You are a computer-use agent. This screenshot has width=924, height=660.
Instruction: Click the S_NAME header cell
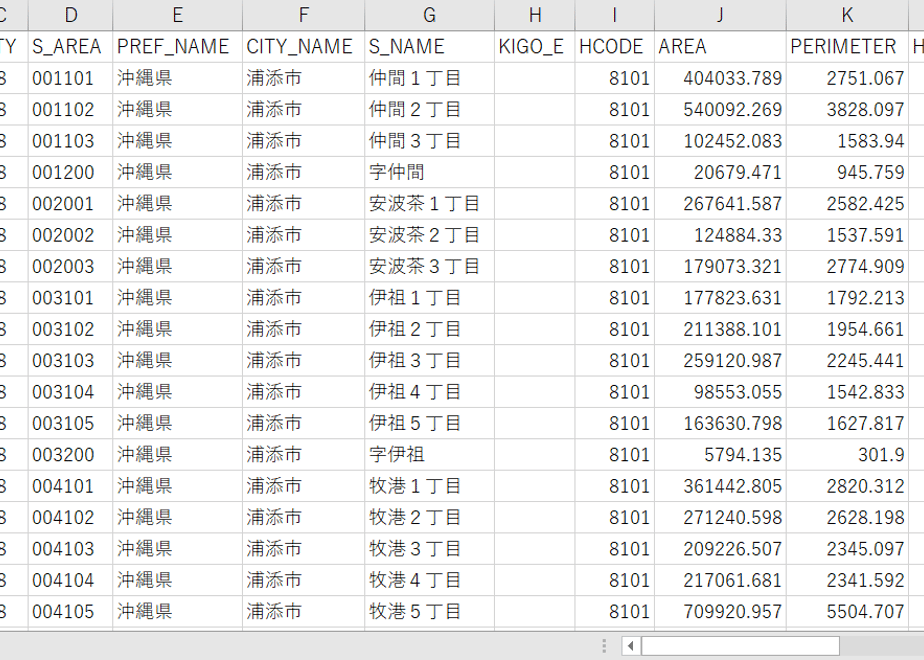[430, 47]
